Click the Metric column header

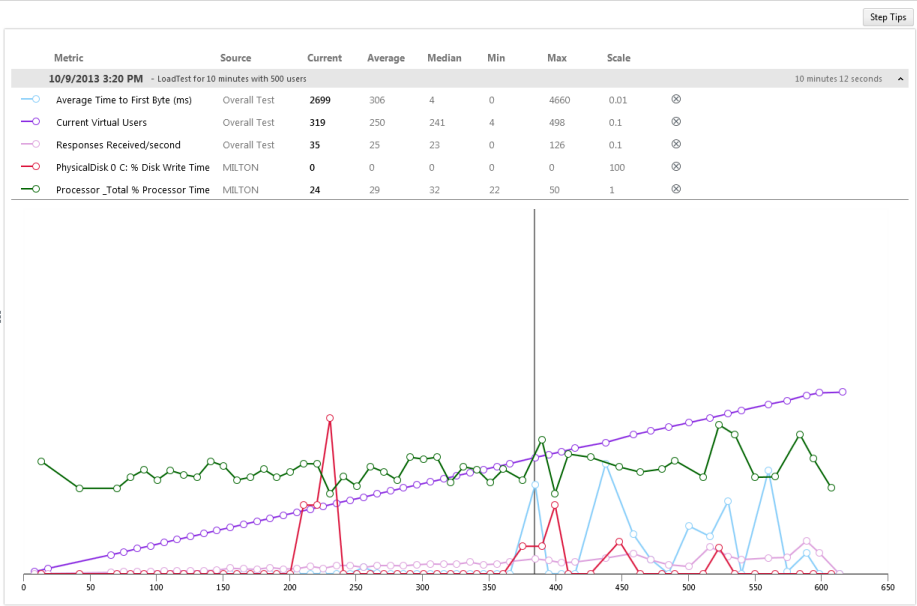pyautogui.click(x=68, y=58)
